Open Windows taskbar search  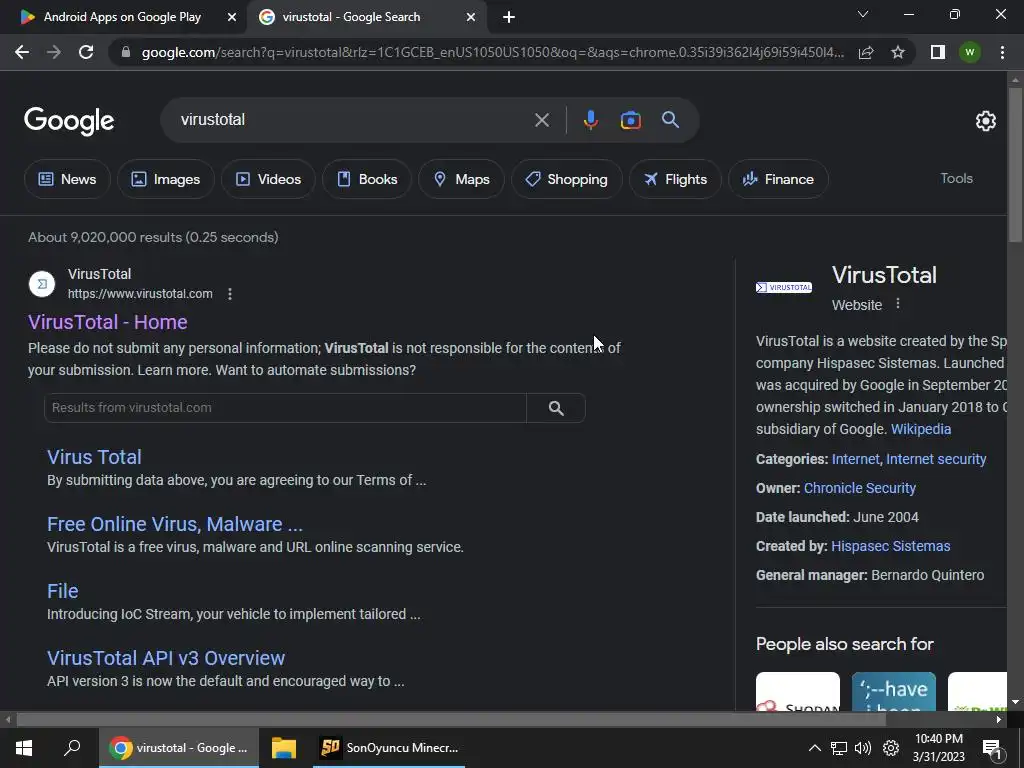coord(72,748)
